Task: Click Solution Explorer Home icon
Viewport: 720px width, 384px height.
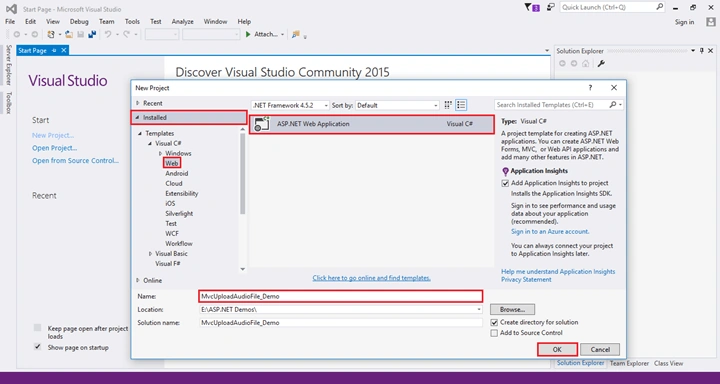Action: [x=585, y=64]
